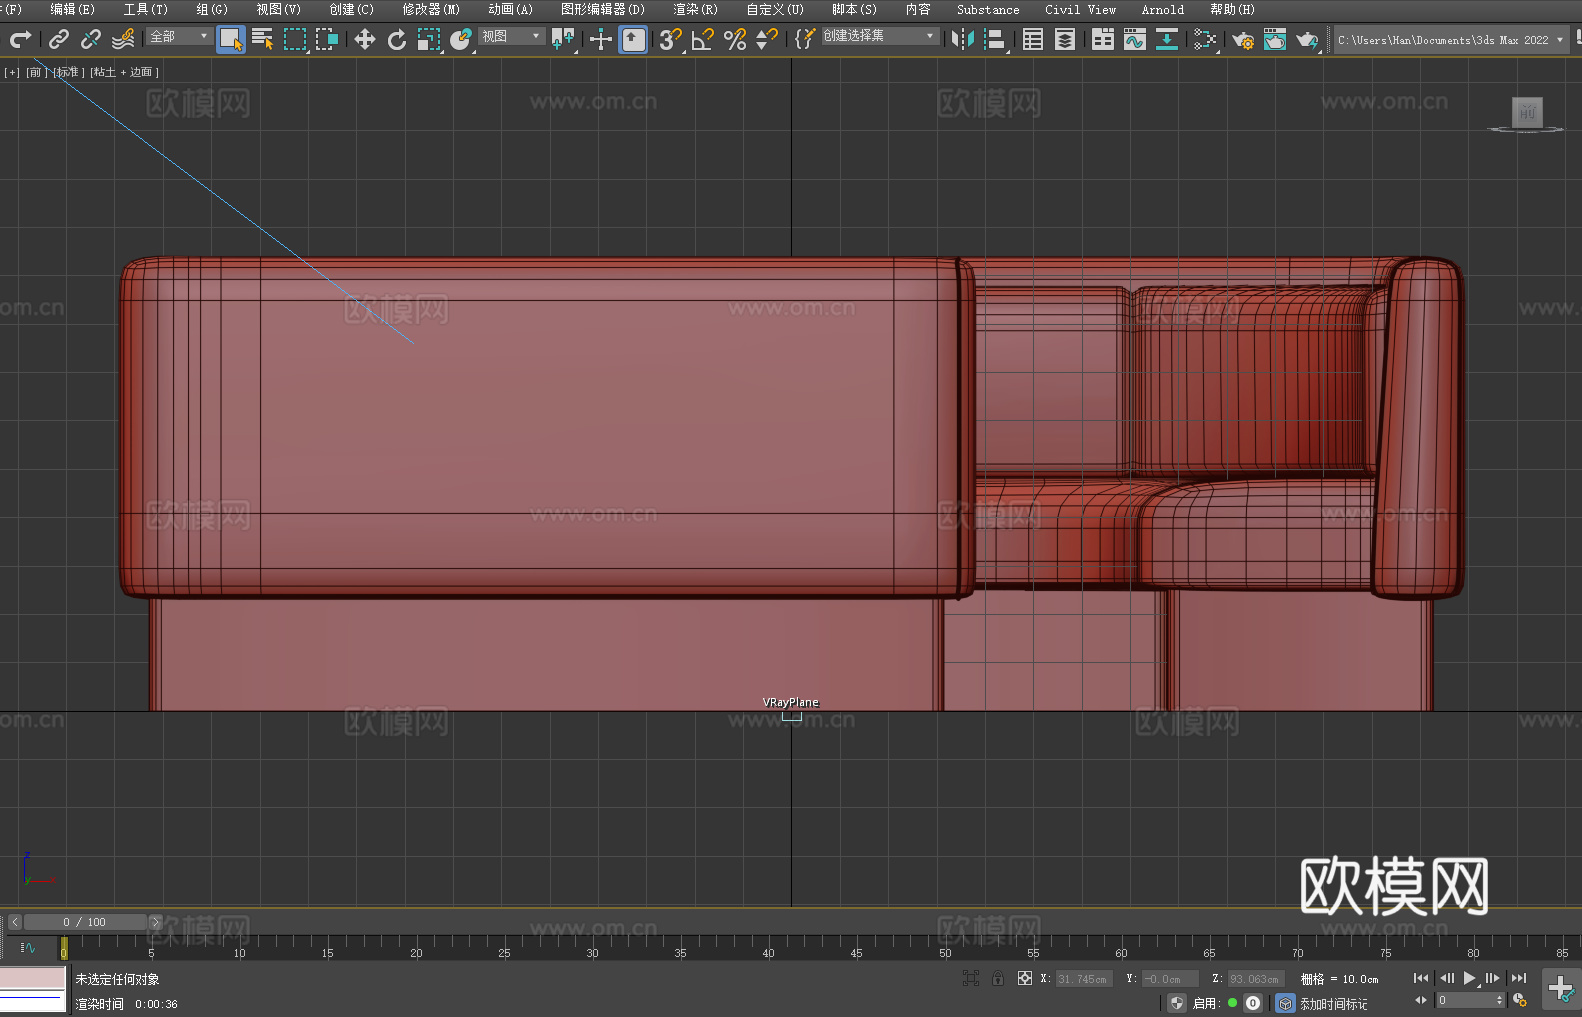
Task: Click the time slider 0 / 100 handle
Action: (85, 922)
